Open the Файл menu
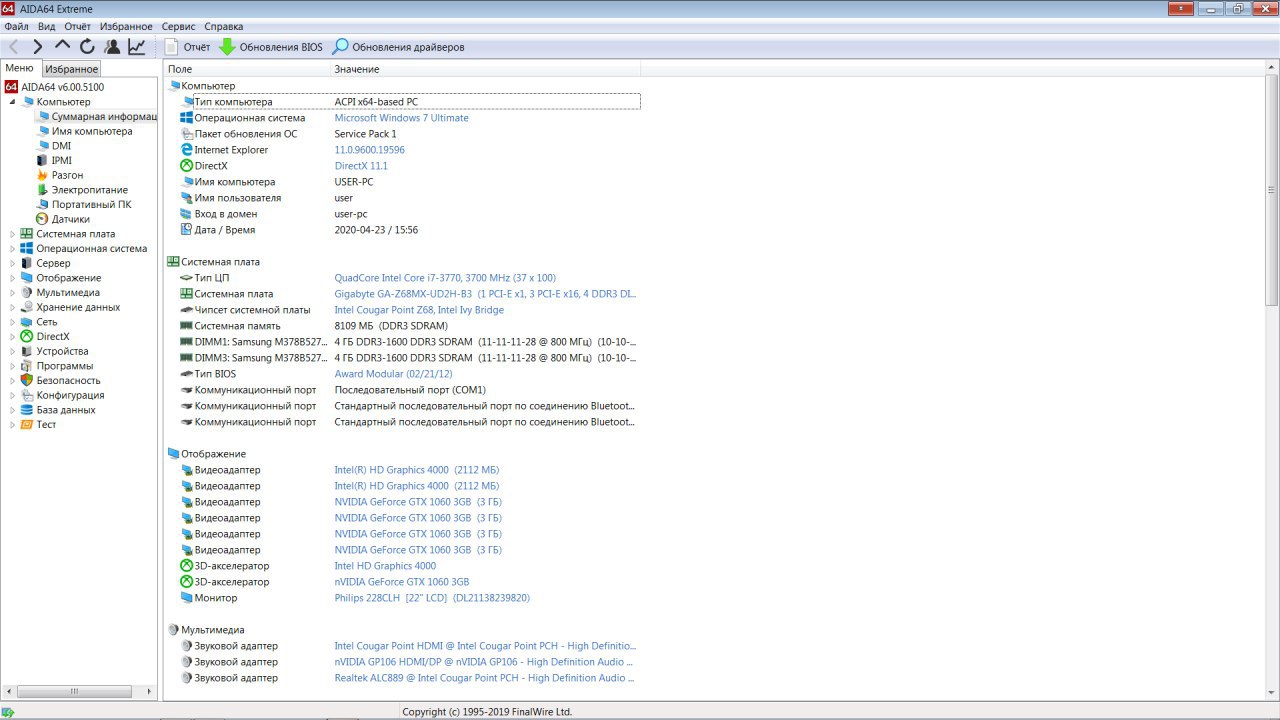 16,26
